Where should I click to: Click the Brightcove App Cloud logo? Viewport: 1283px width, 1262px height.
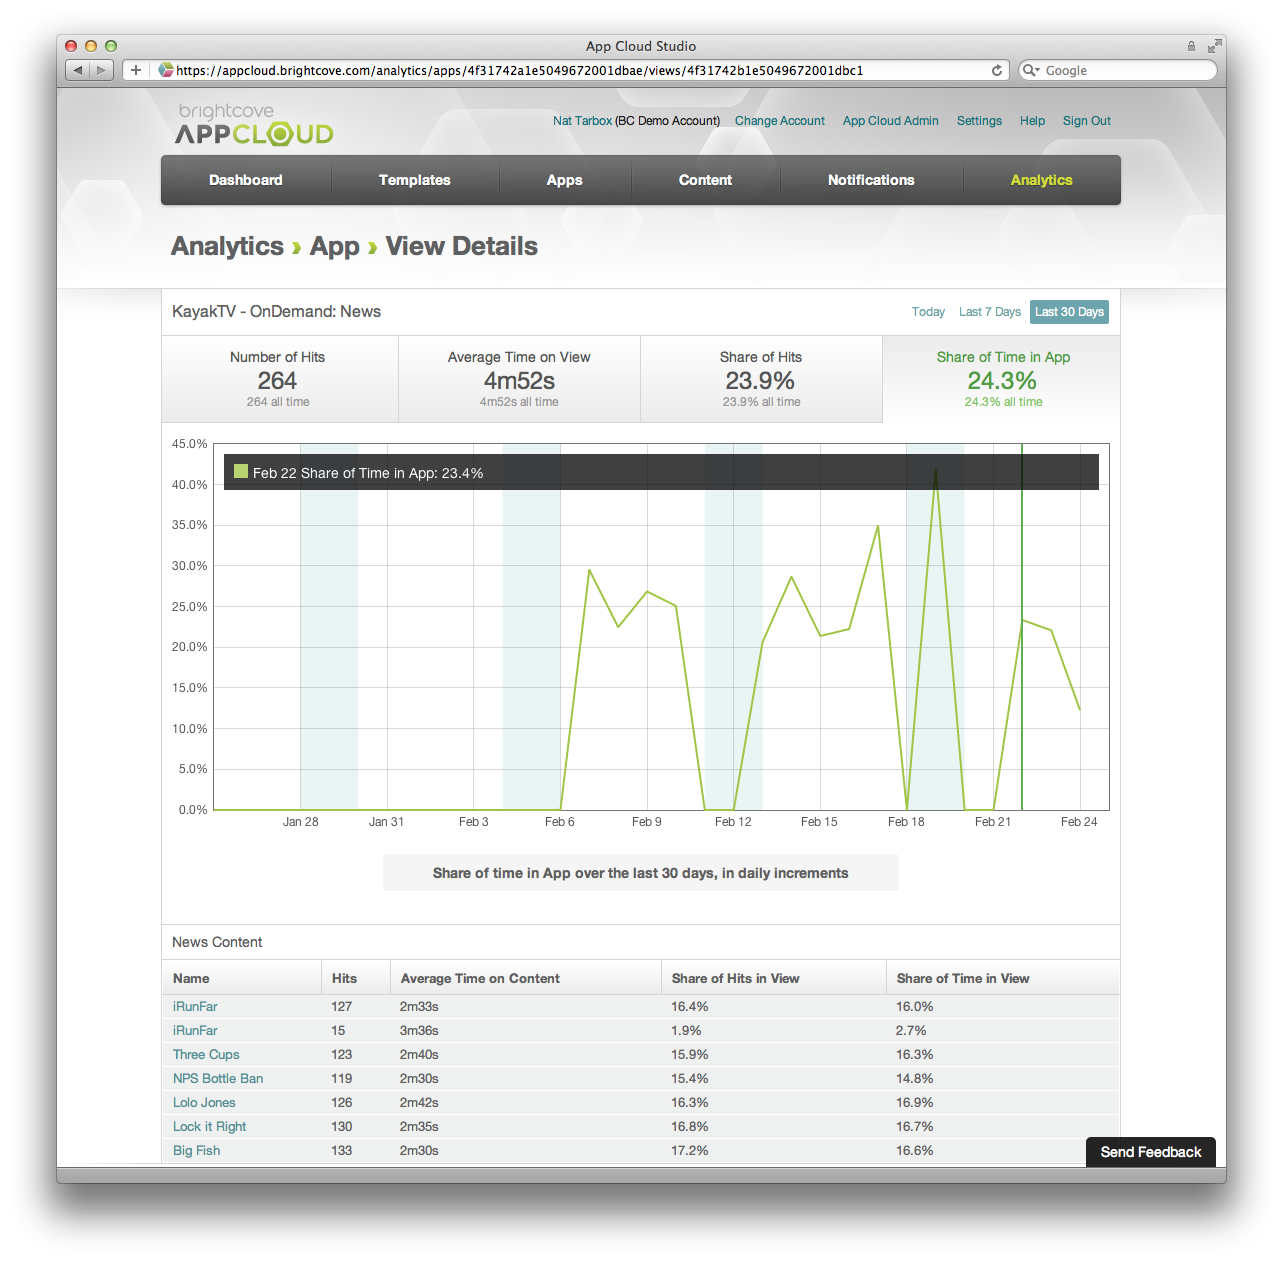[254, 125]
